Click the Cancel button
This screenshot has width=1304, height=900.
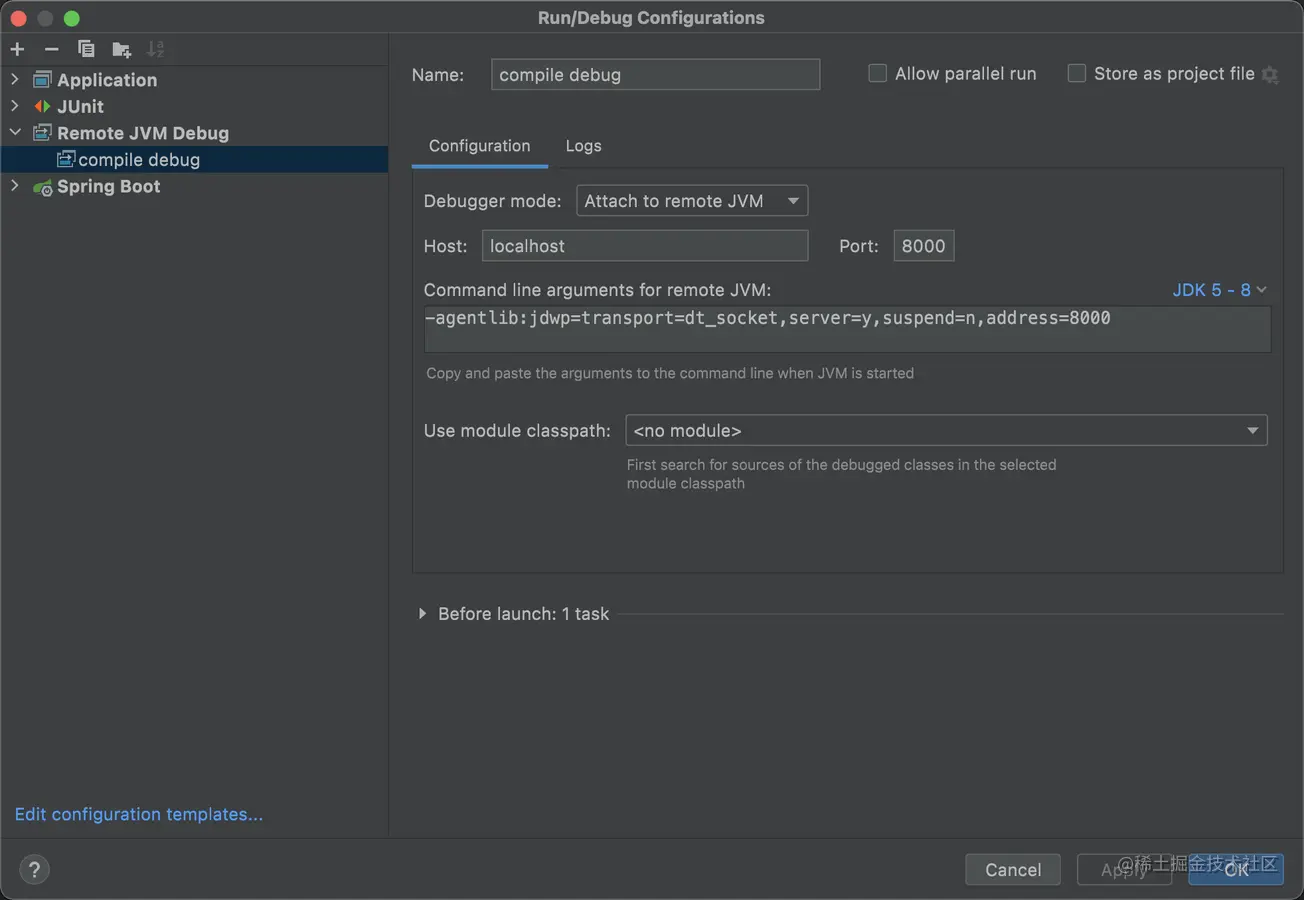(x=1013, y=869)
